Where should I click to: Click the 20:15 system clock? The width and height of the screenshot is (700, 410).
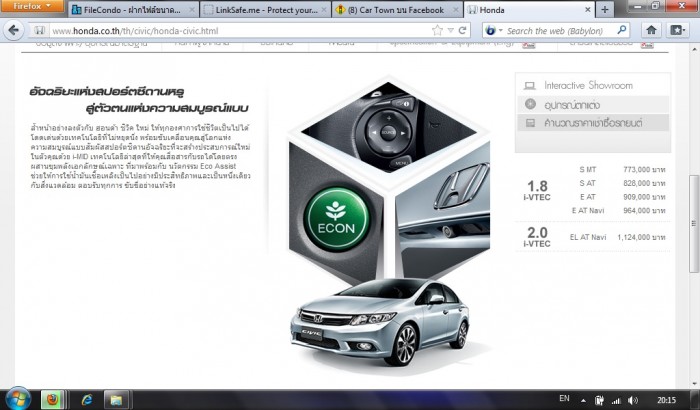[x=666, y=400]
